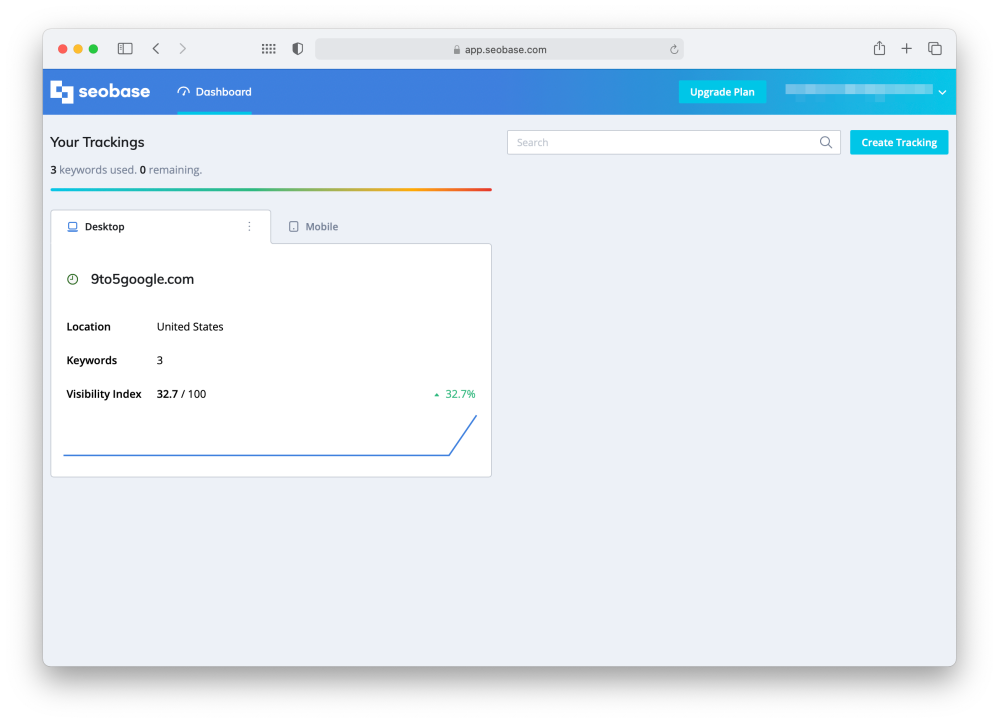Viewport: 999px width, 723px height.
Task: Click the keywords usage progress bar
Action: coord(270,189)
